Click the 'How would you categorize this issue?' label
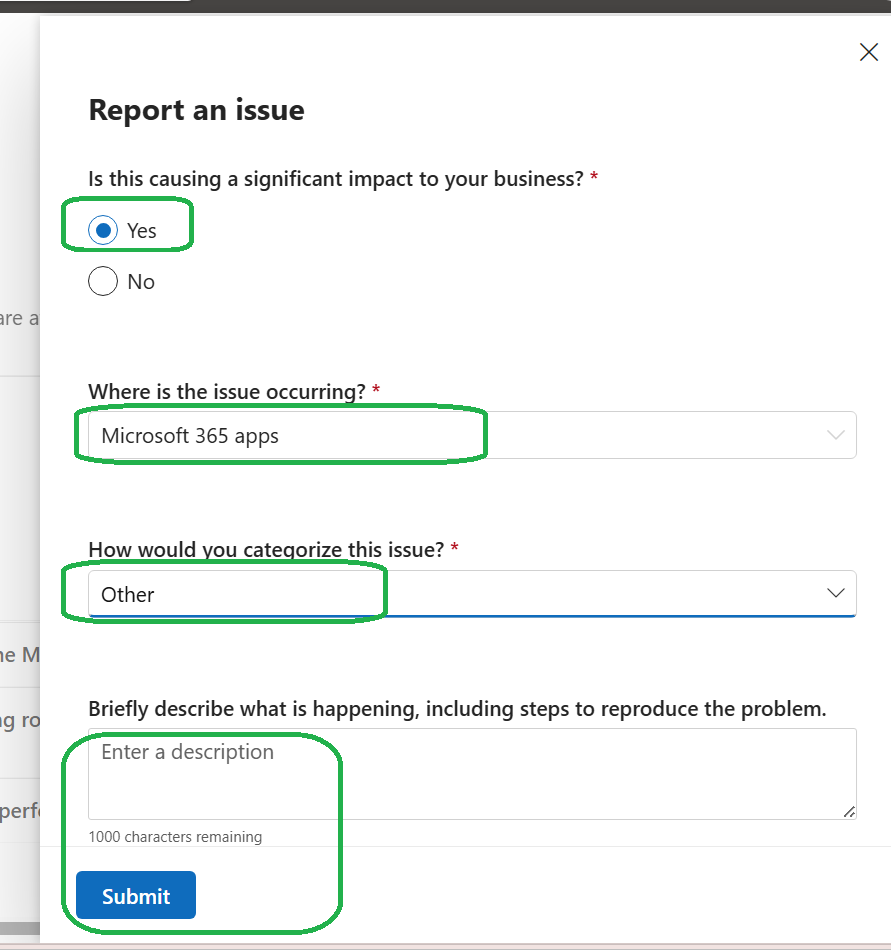The width and height of the screenshot is (891, 950). click(267, 550)
